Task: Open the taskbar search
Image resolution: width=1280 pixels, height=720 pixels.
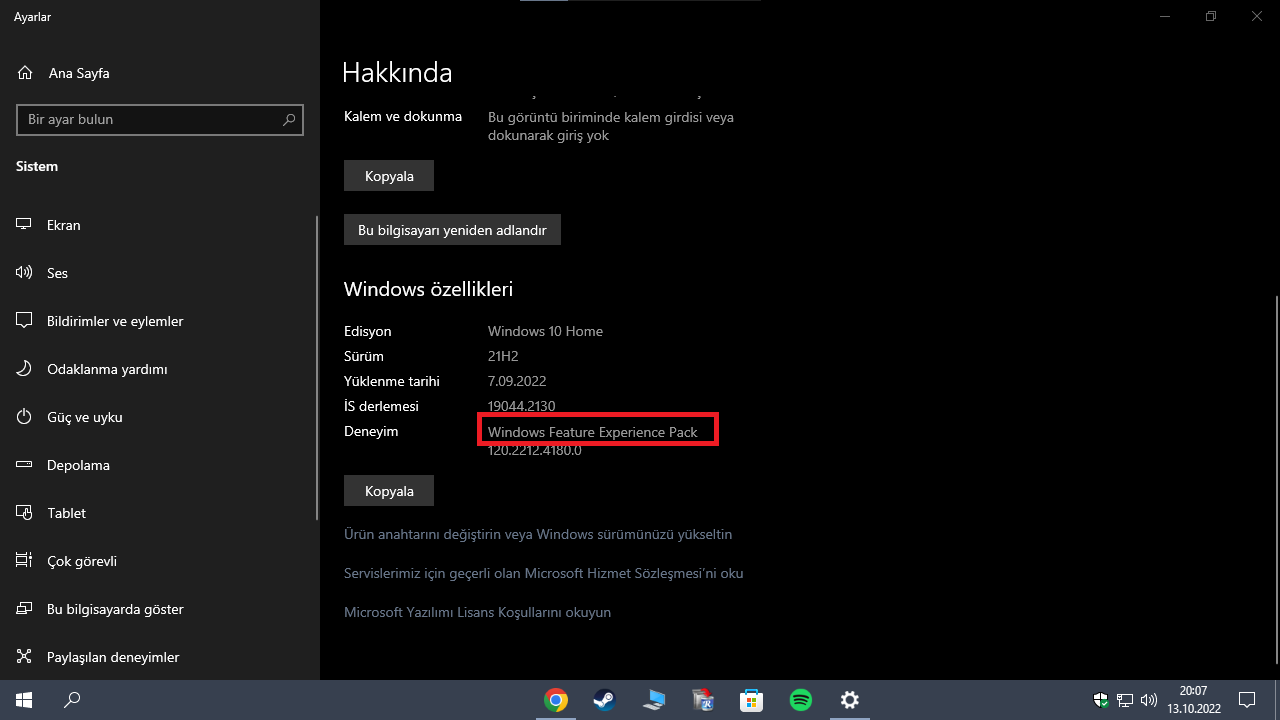Action: coord(72,700)
